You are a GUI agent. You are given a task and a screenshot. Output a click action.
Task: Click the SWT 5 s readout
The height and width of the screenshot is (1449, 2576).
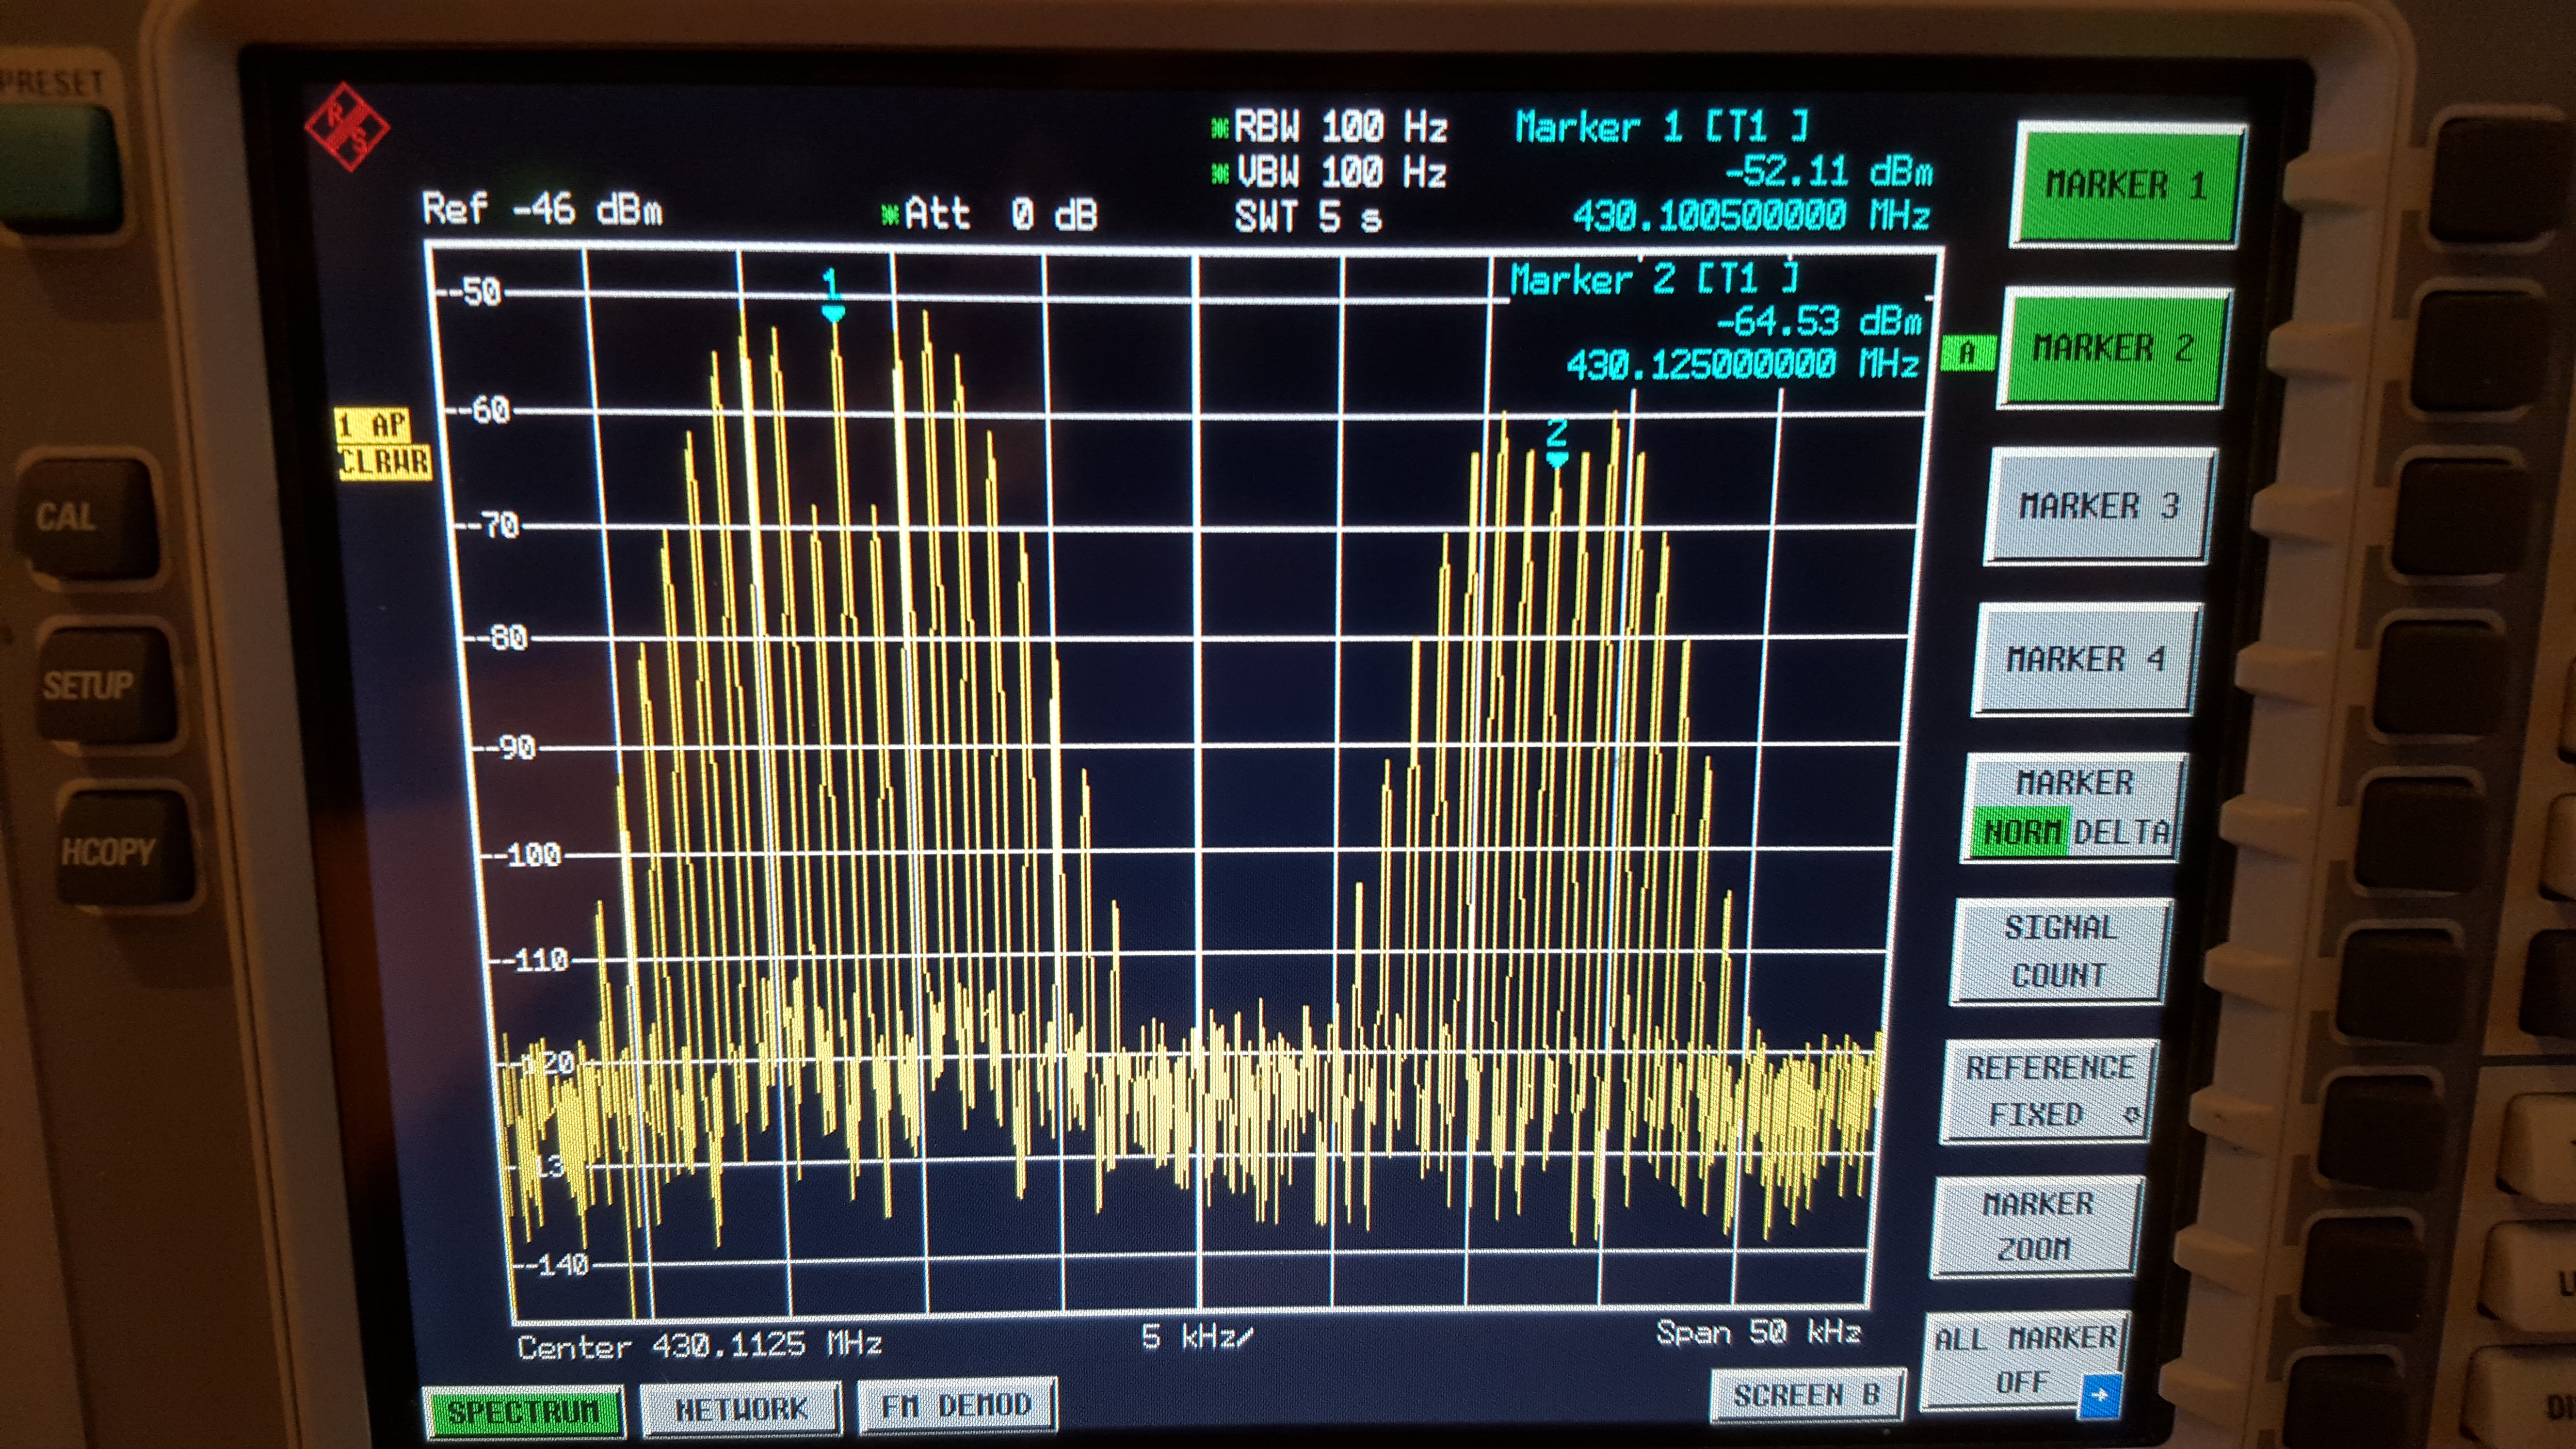click(x=1309, y=217)
